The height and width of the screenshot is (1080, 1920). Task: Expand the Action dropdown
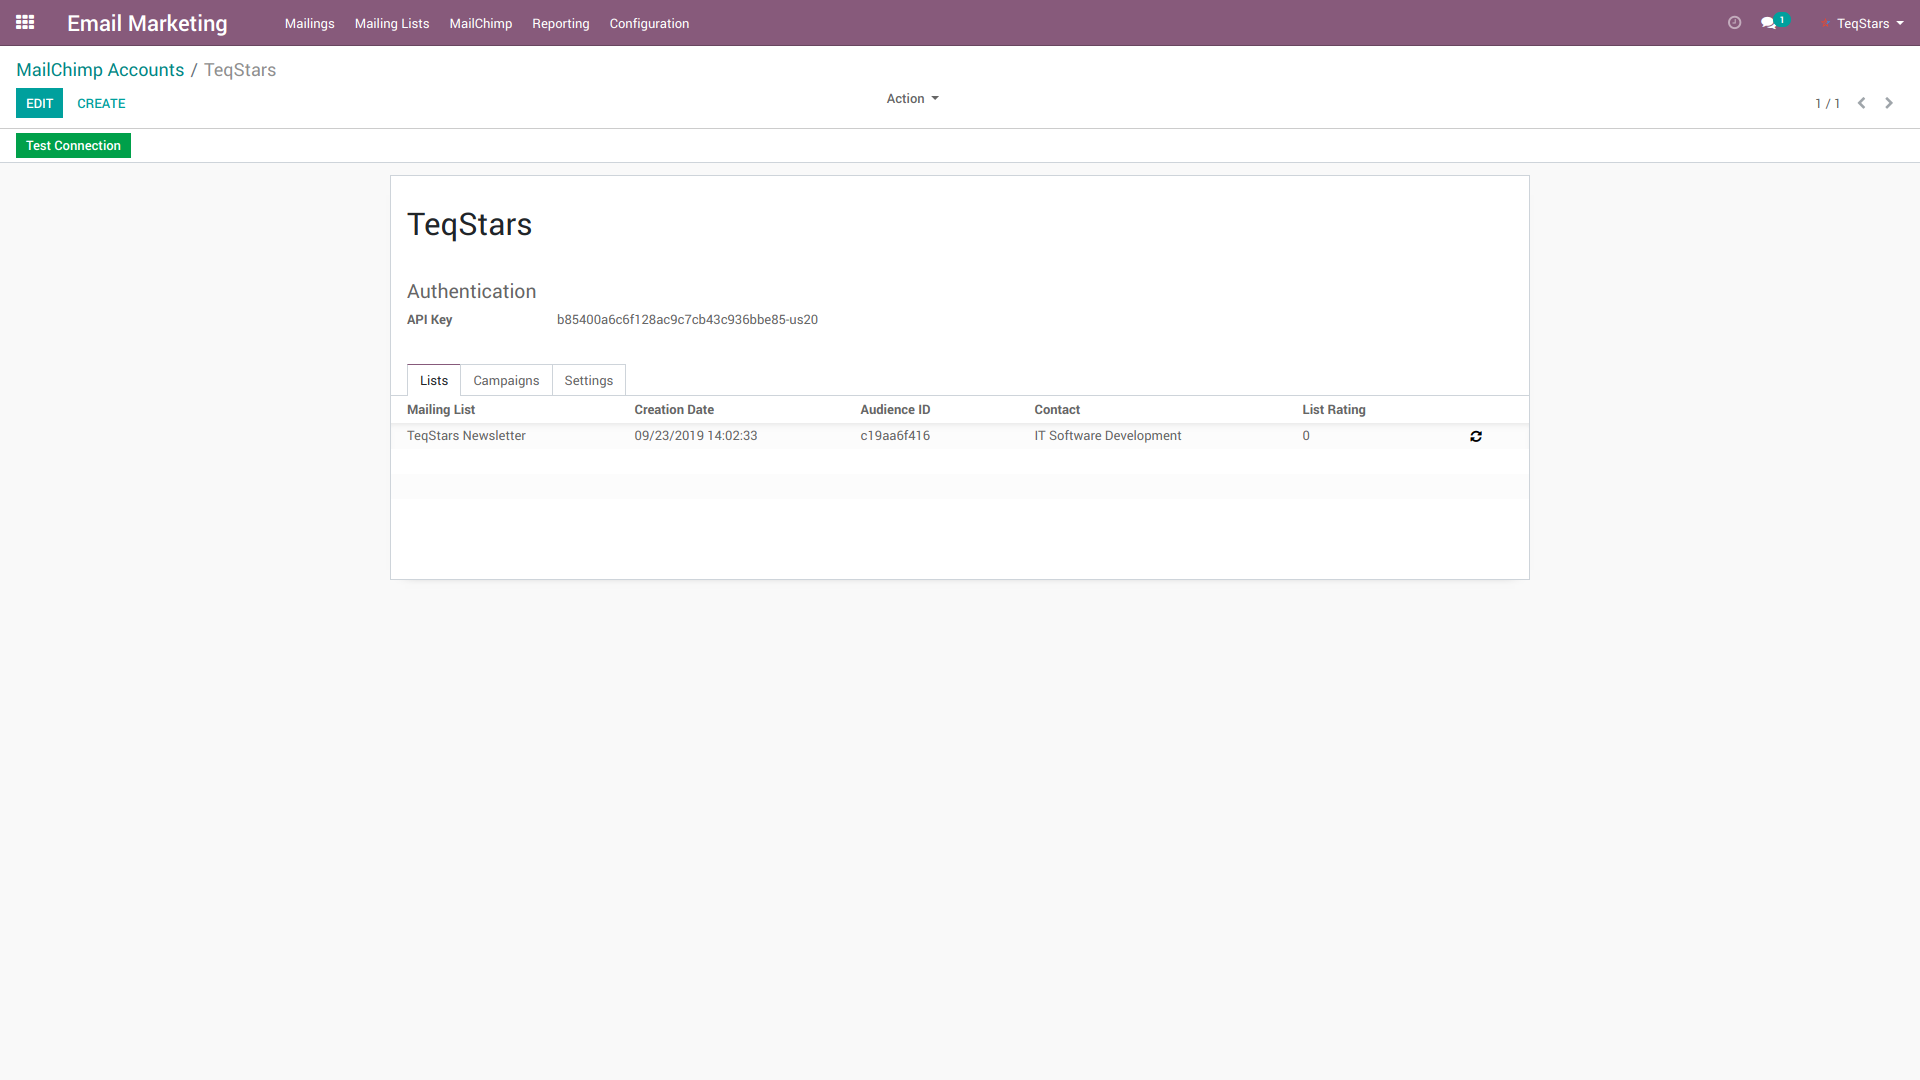tap(911, 99)
